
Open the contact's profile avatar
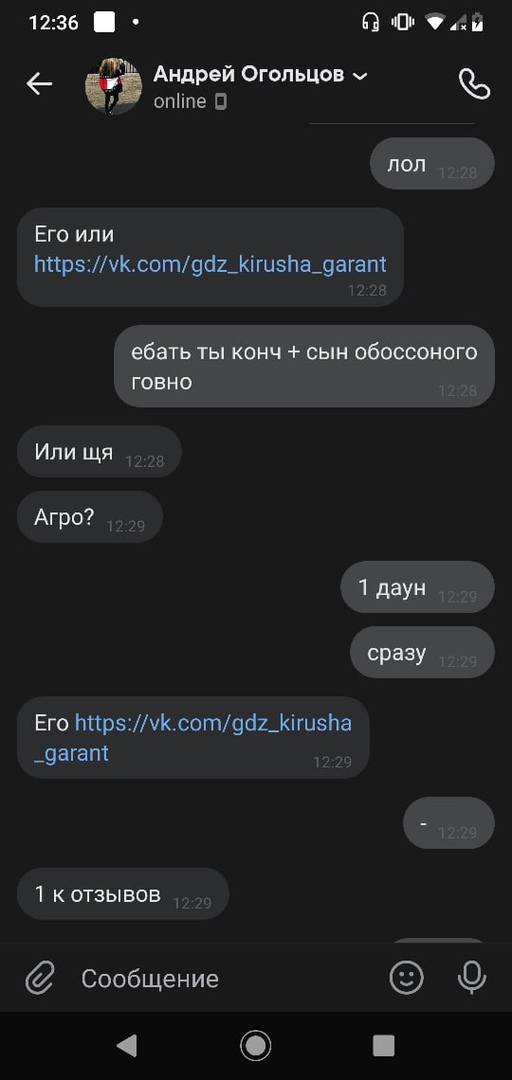click(113, 85)
